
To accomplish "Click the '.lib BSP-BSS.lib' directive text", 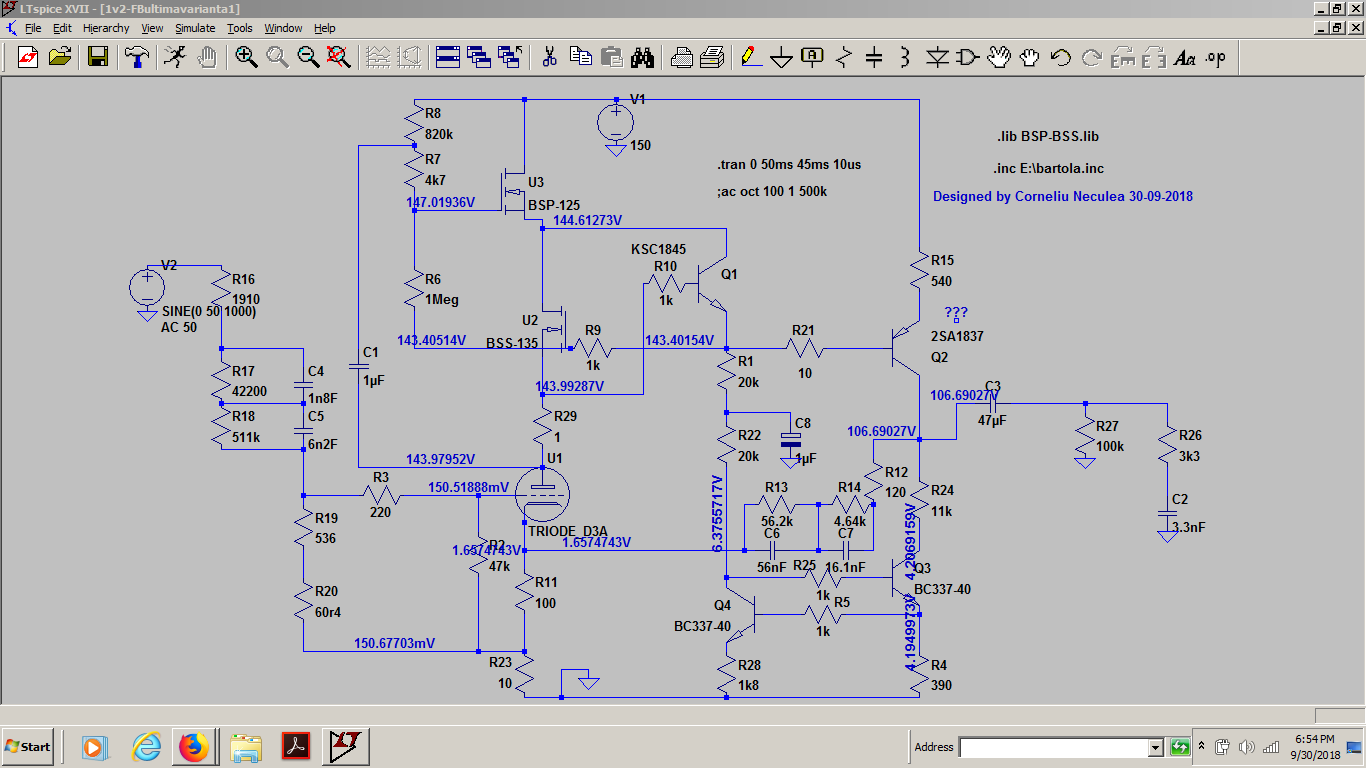I will tap(1047, 136).
